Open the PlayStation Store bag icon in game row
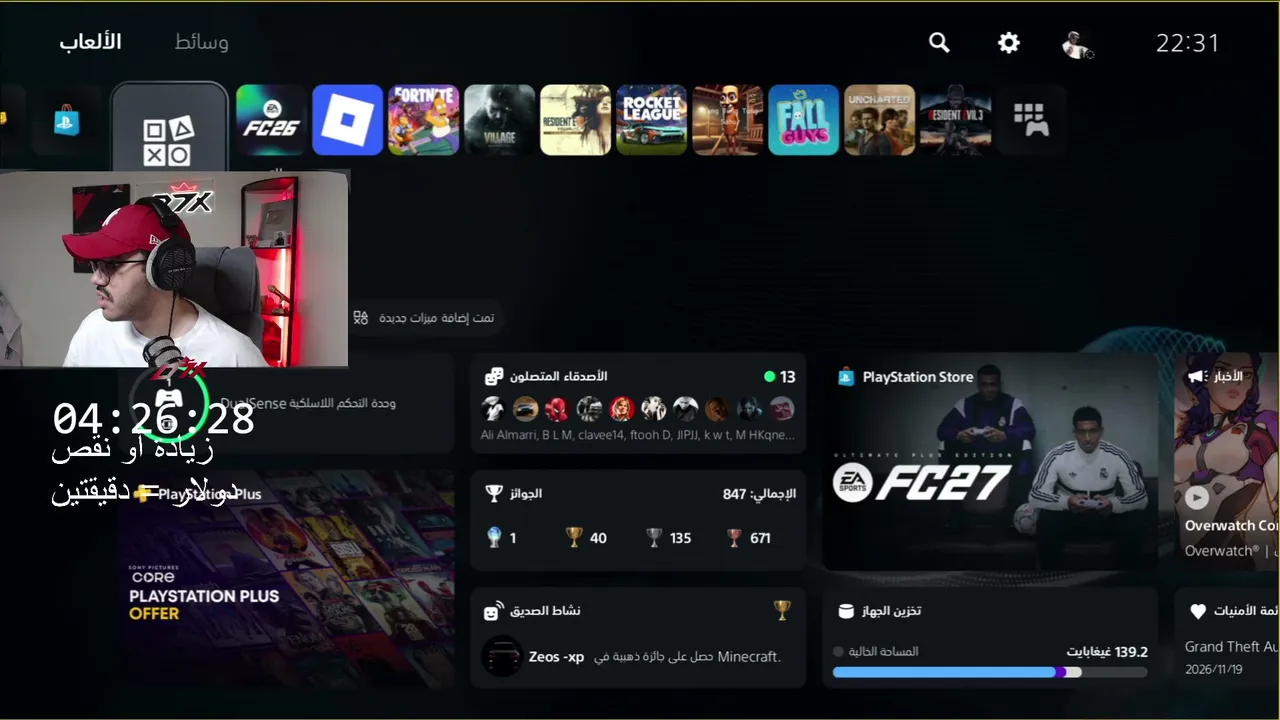 pos(66,120)
